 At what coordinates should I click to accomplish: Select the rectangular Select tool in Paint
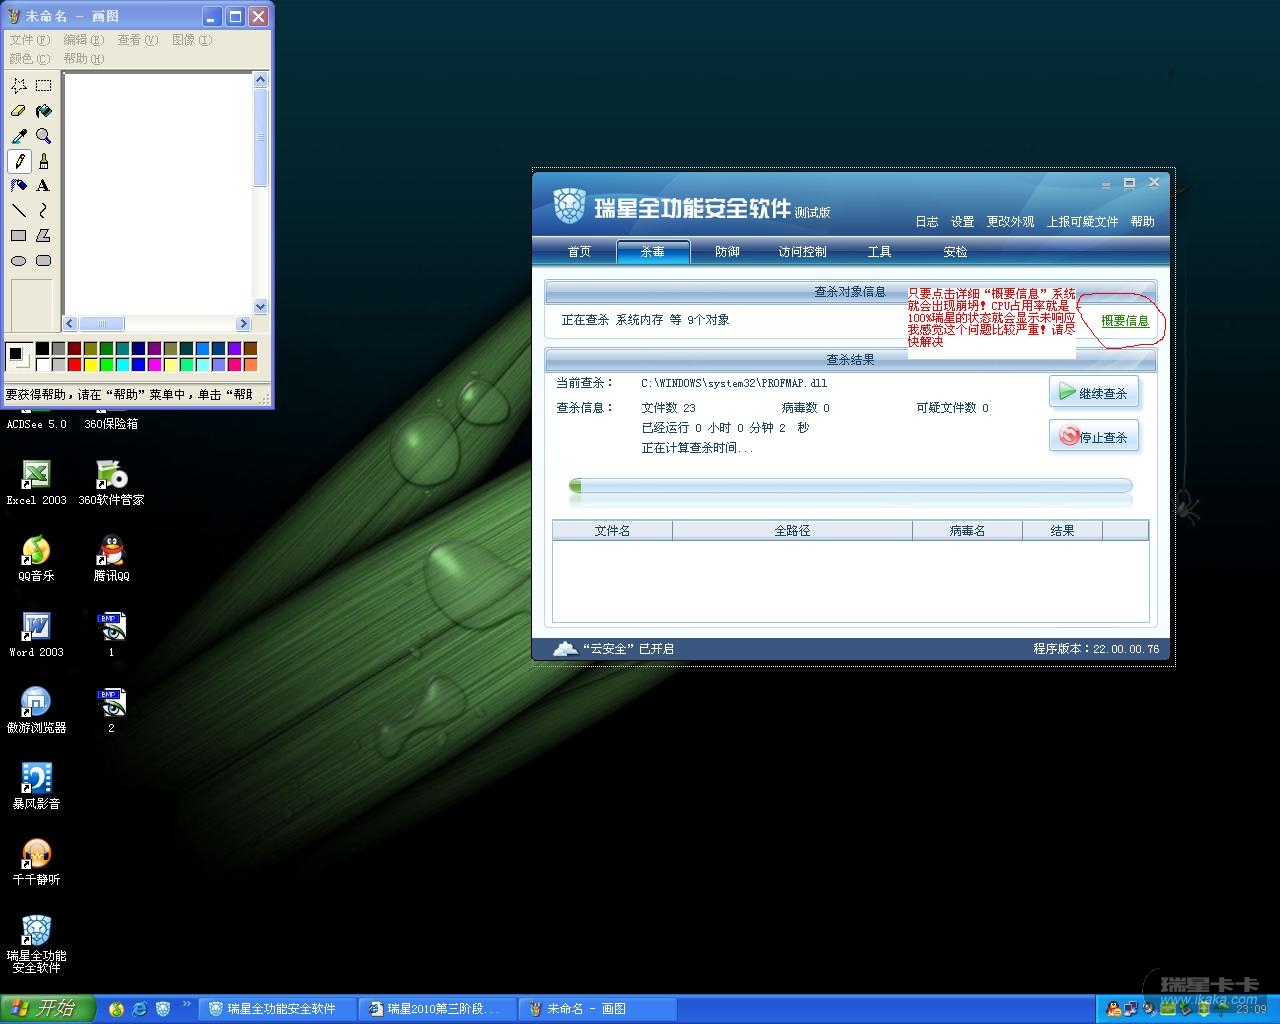[44, 86]
